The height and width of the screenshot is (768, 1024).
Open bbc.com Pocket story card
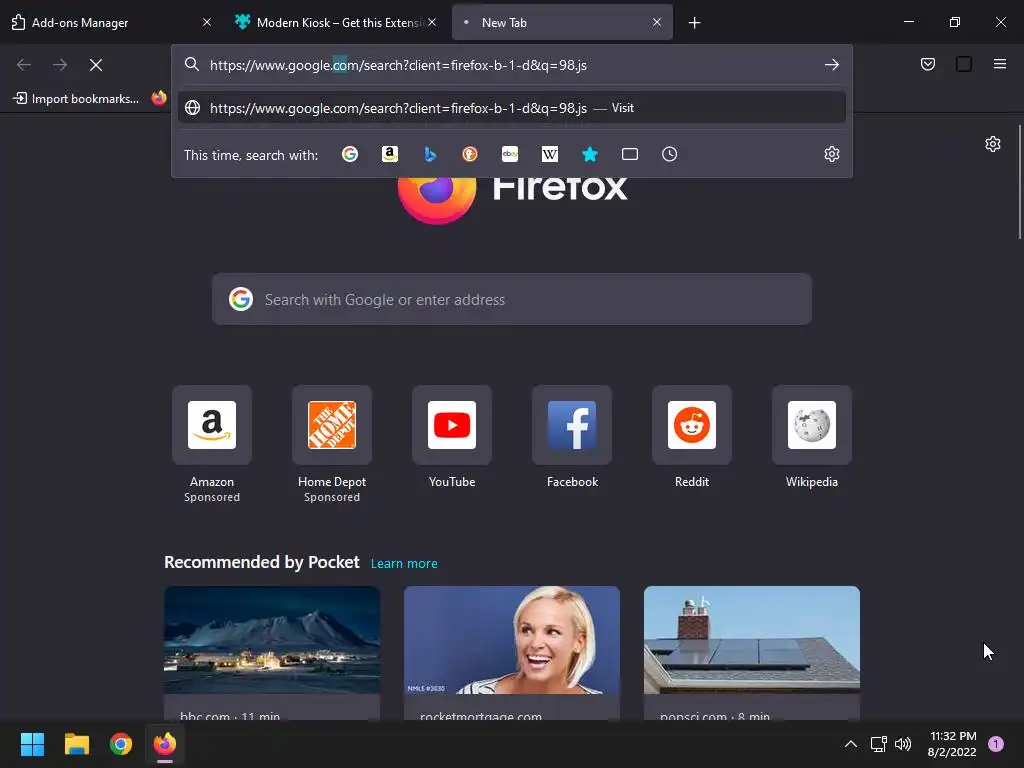(x=272, y=653)
